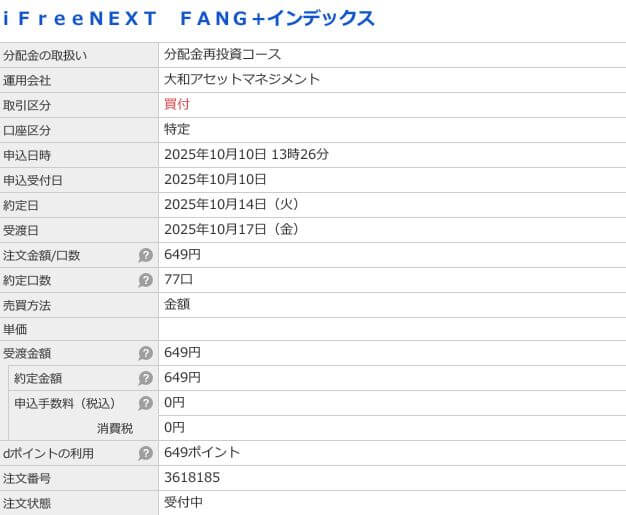Click the 分配金再投資コース value
This screenshot has width=626, height=515.
coord(223,54)
